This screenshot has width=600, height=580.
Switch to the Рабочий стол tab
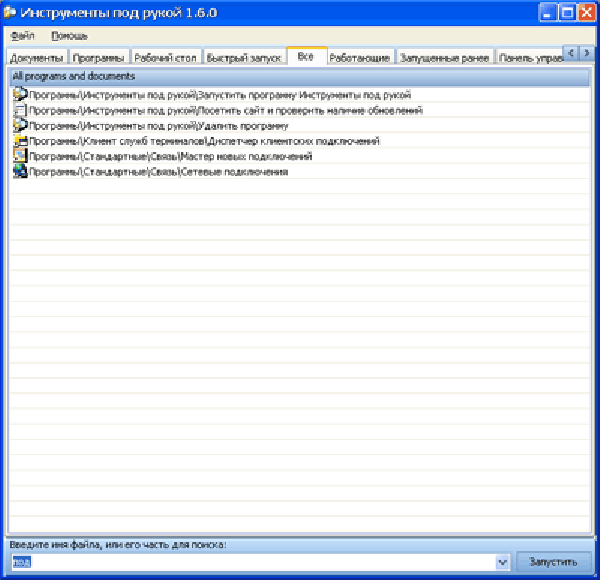165,58
